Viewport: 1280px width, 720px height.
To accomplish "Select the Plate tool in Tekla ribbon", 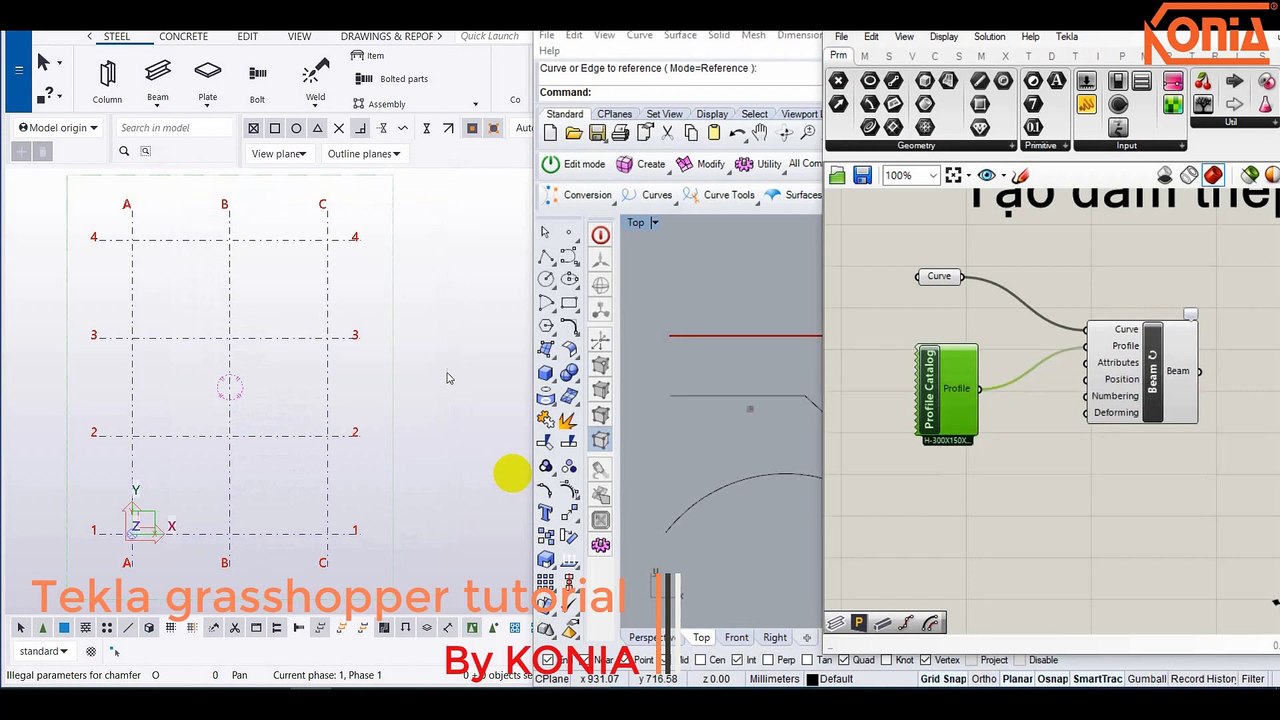I will 208,80.
